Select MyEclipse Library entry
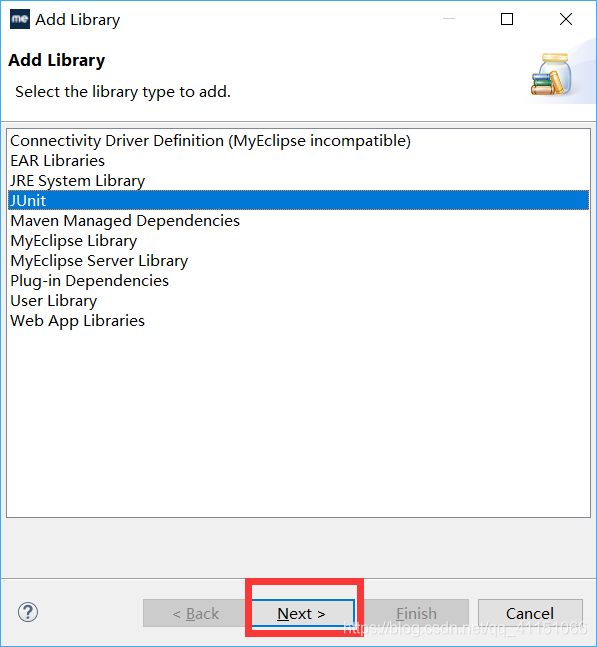597x647 pixels. 298,241
